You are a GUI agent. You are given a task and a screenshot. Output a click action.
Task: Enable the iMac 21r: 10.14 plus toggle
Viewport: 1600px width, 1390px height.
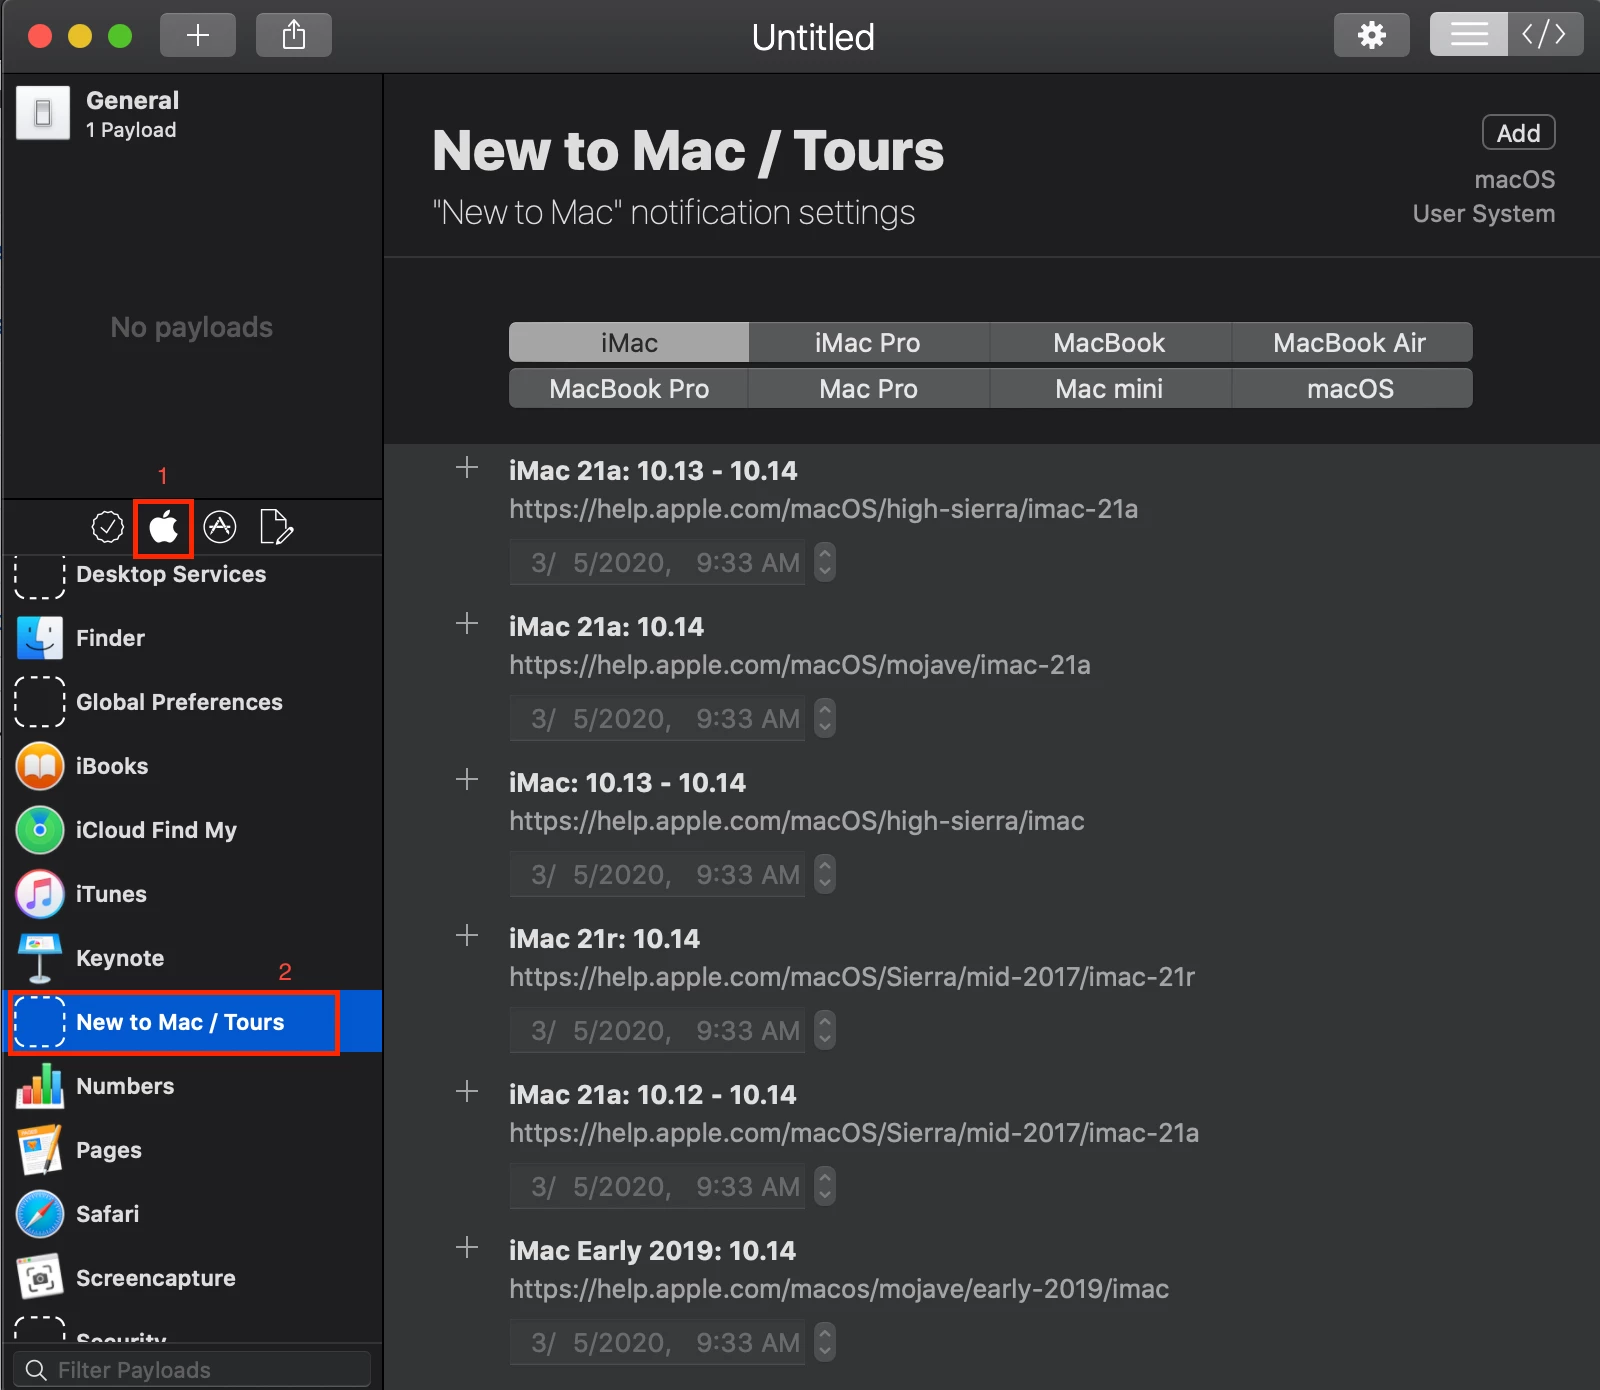467,935
